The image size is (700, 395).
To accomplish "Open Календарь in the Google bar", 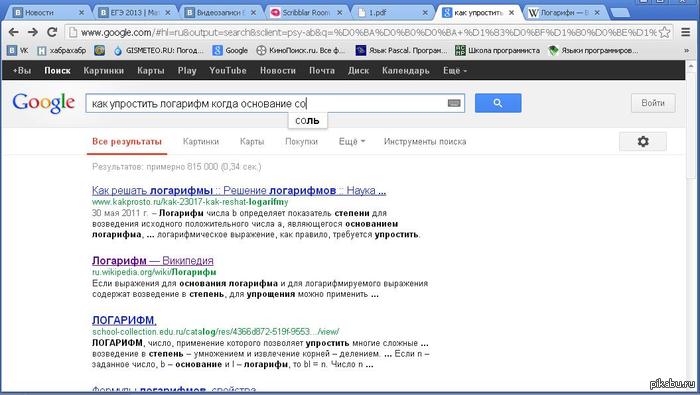I will point(405,71).
